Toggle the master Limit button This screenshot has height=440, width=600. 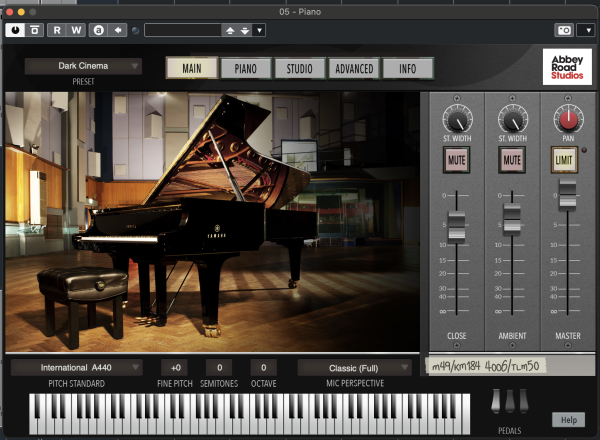(566, 158)
